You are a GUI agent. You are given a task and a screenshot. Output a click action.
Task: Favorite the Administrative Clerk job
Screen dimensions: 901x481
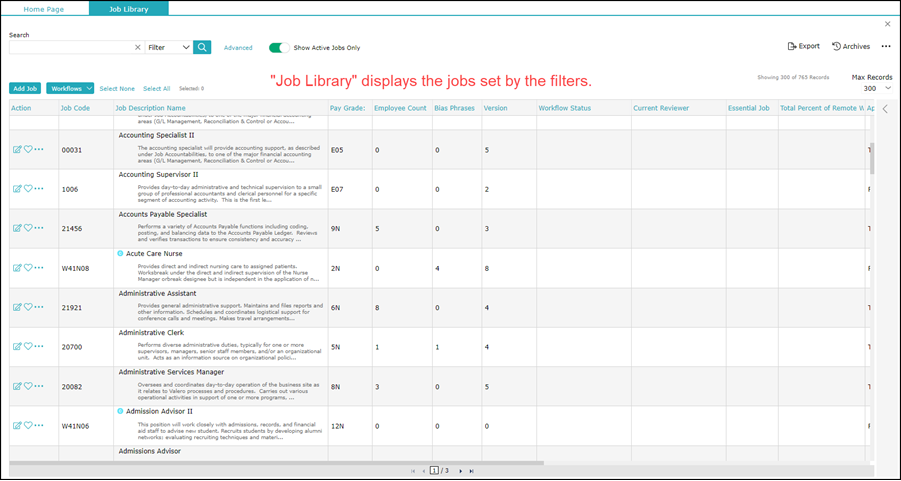coord(28,347)
